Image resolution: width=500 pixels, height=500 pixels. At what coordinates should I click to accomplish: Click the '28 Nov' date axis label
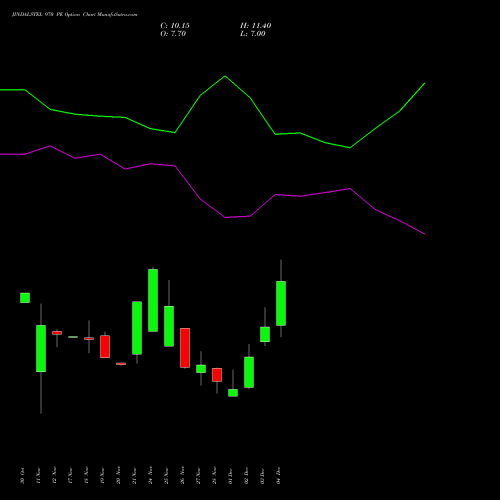pyautogui.click(x=214, y=476)
